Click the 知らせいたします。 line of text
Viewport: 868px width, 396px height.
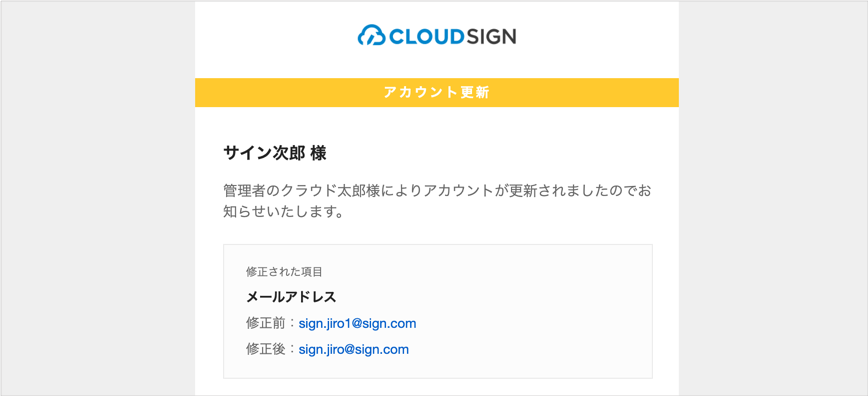pyautogui.click(x=282, y=212)
